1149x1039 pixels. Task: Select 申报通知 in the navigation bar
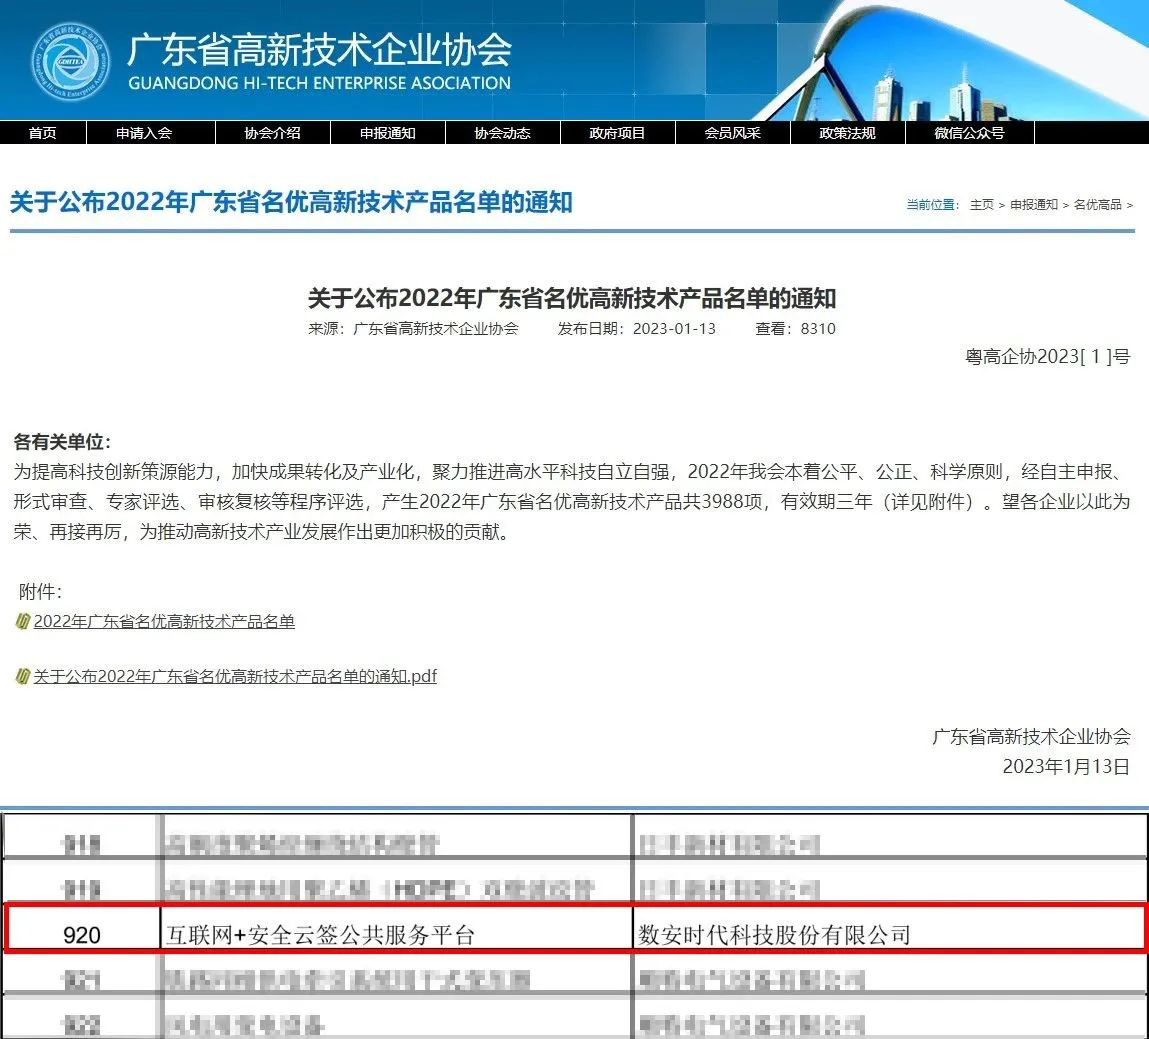[388, 133]
